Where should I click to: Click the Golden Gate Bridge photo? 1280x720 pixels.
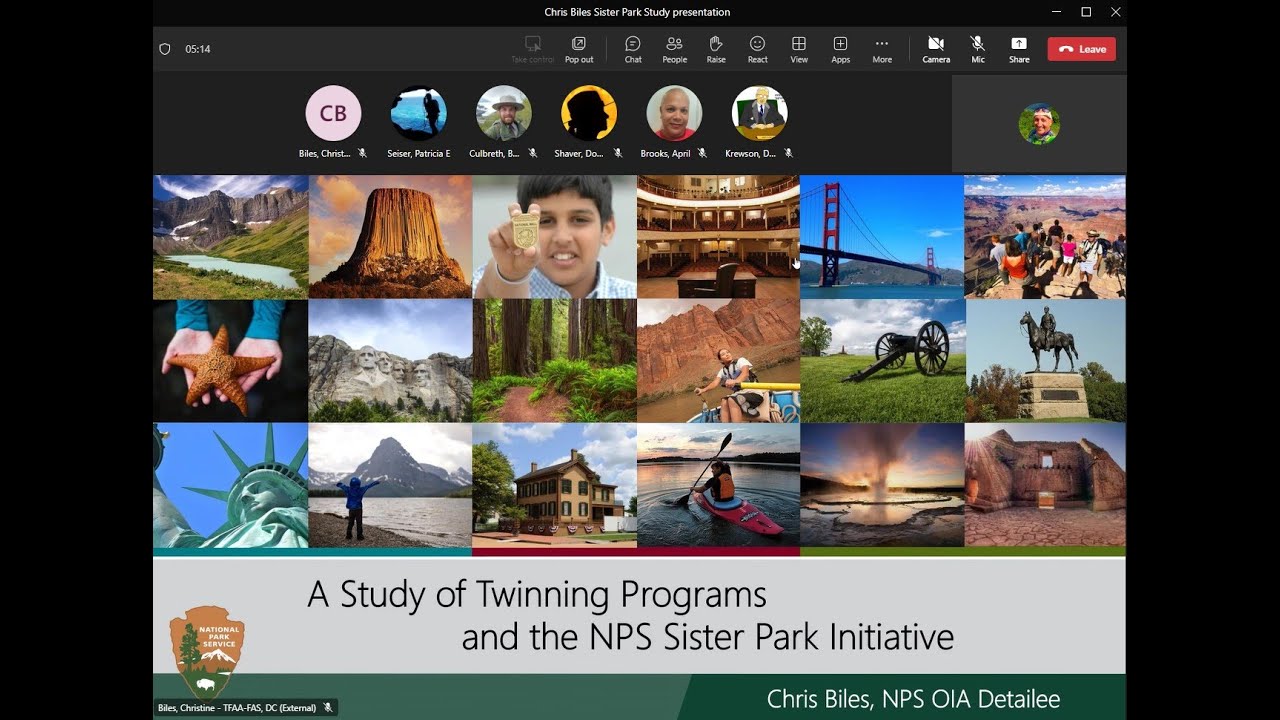[x=881, y=237]
